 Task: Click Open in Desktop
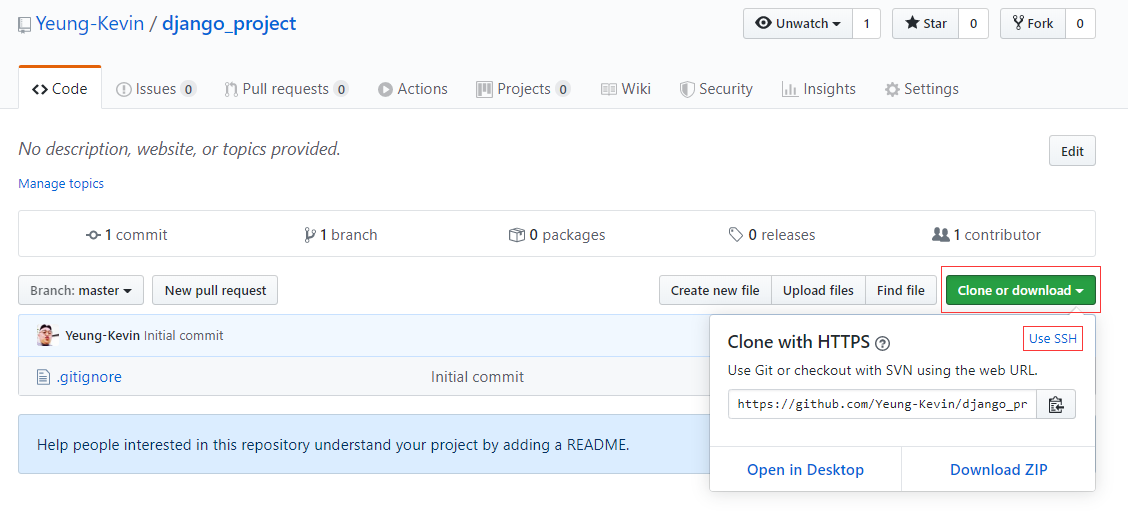(x=806, y=470)
